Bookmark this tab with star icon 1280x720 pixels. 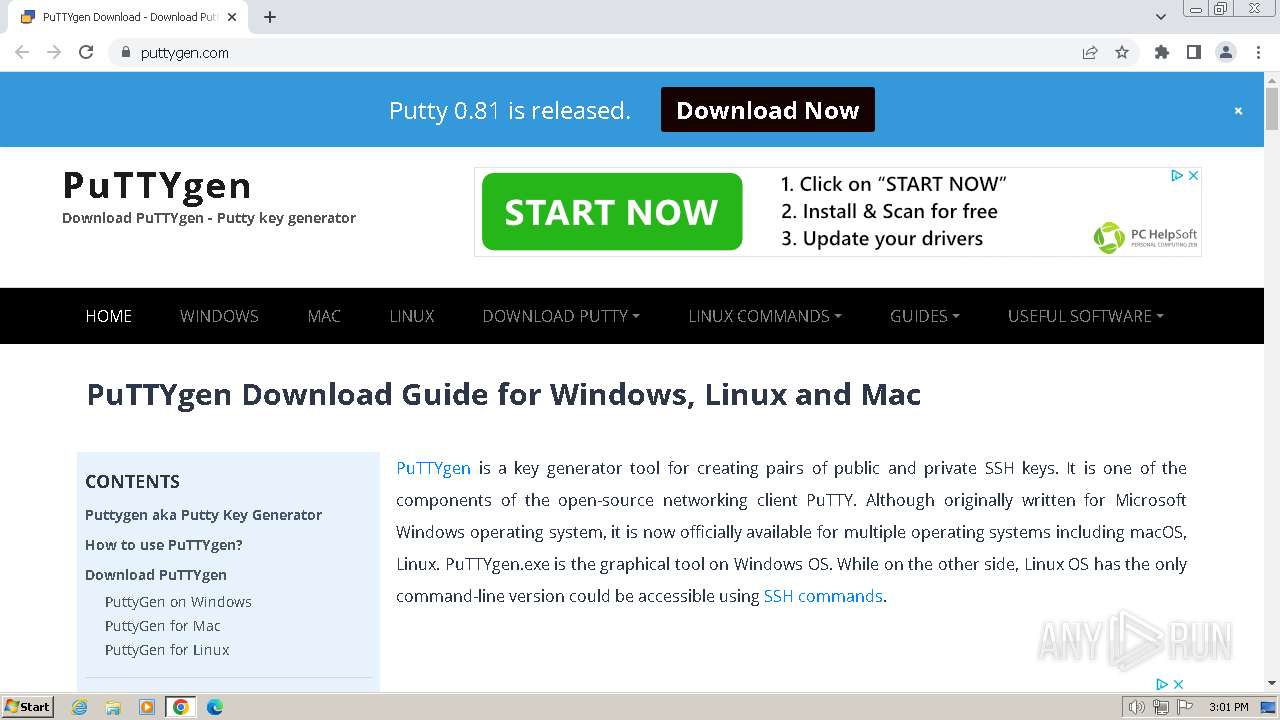pyautogui.click(x=1122, y=52)
